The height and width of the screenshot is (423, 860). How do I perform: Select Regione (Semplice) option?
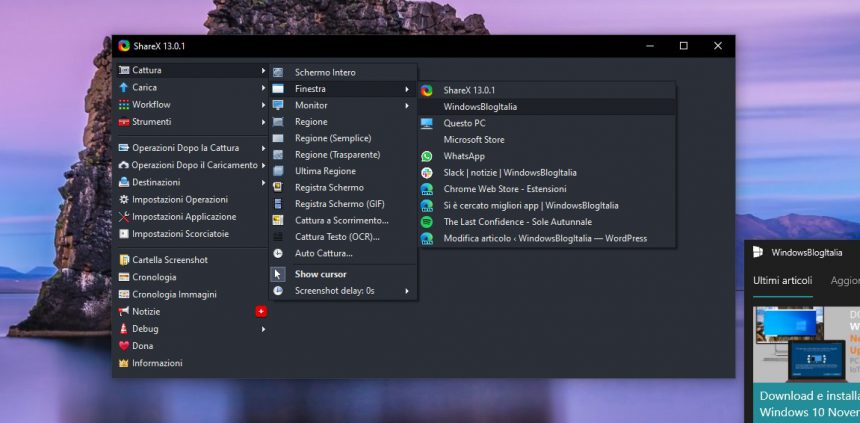(x=343, y=138)
